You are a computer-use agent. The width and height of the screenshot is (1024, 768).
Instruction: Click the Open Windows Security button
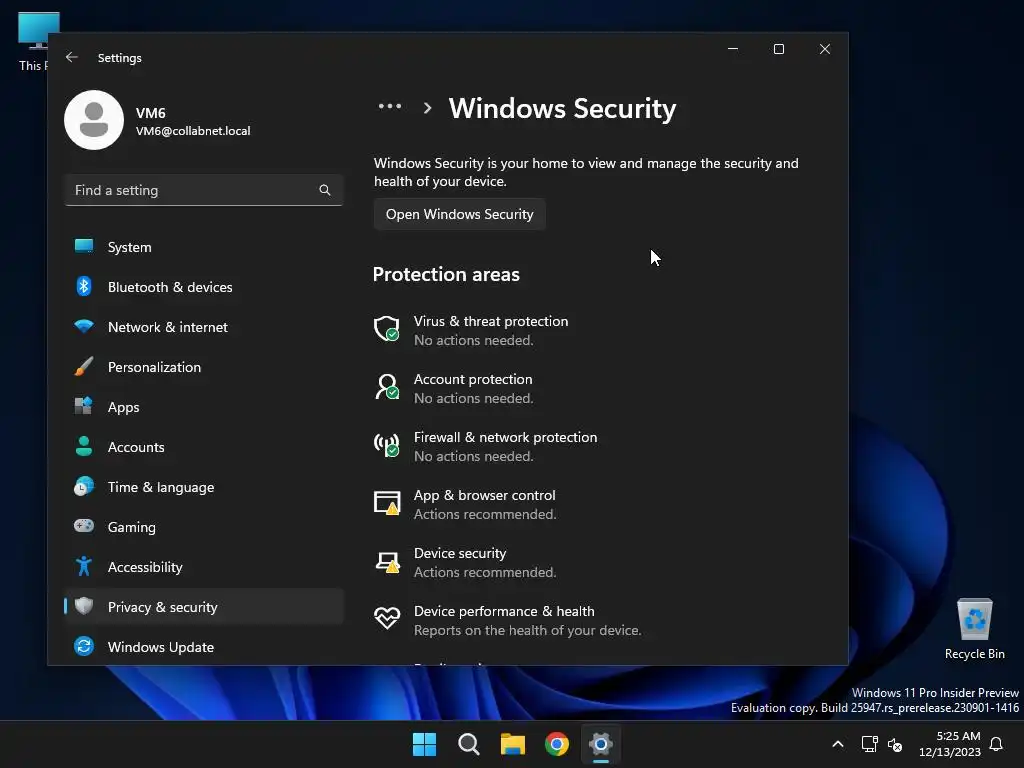tap(460, 214)
